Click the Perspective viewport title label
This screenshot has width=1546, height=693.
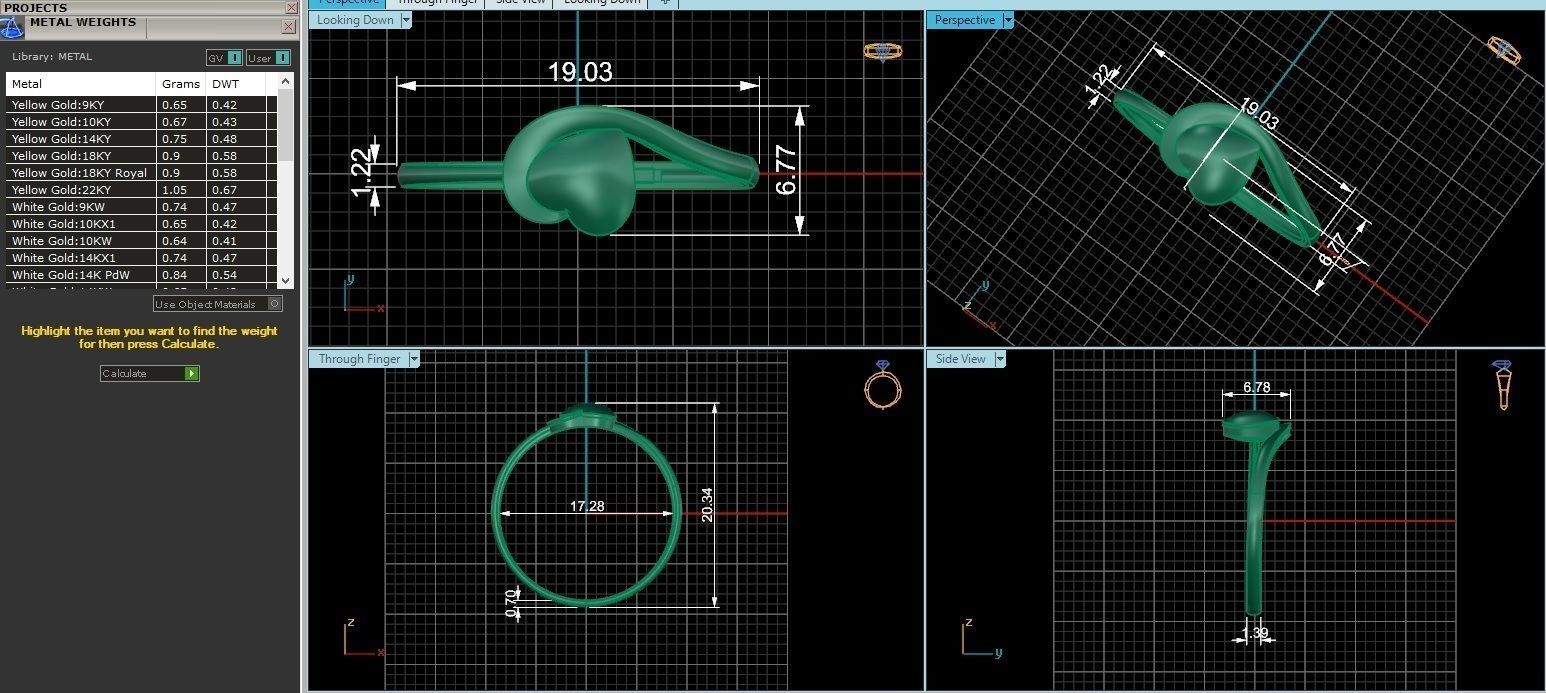(964, 20)
